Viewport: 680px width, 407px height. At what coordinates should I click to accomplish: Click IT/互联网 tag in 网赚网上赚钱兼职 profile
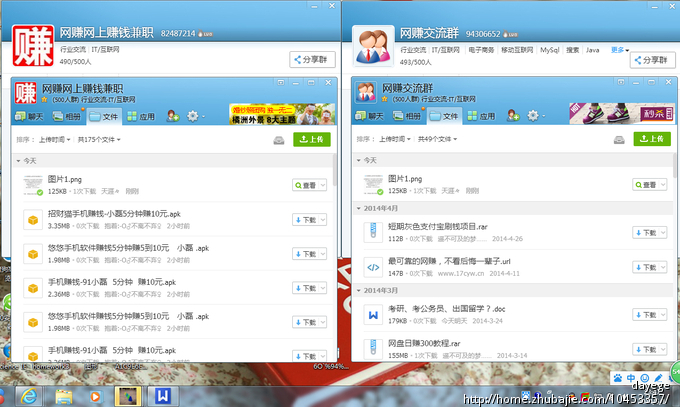point(105,49)
